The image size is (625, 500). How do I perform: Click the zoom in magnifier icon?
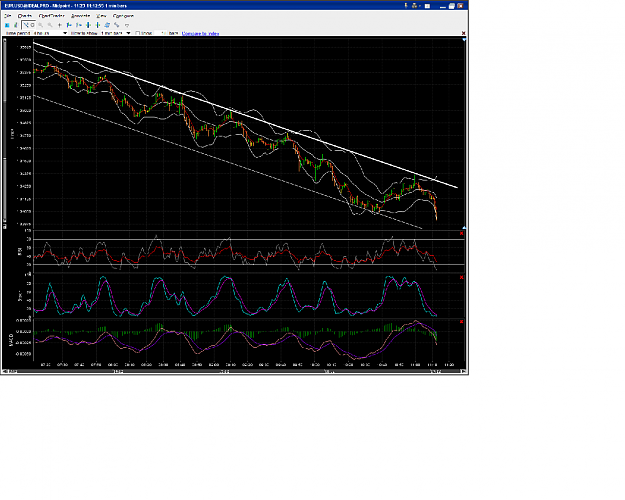(41, 25)
